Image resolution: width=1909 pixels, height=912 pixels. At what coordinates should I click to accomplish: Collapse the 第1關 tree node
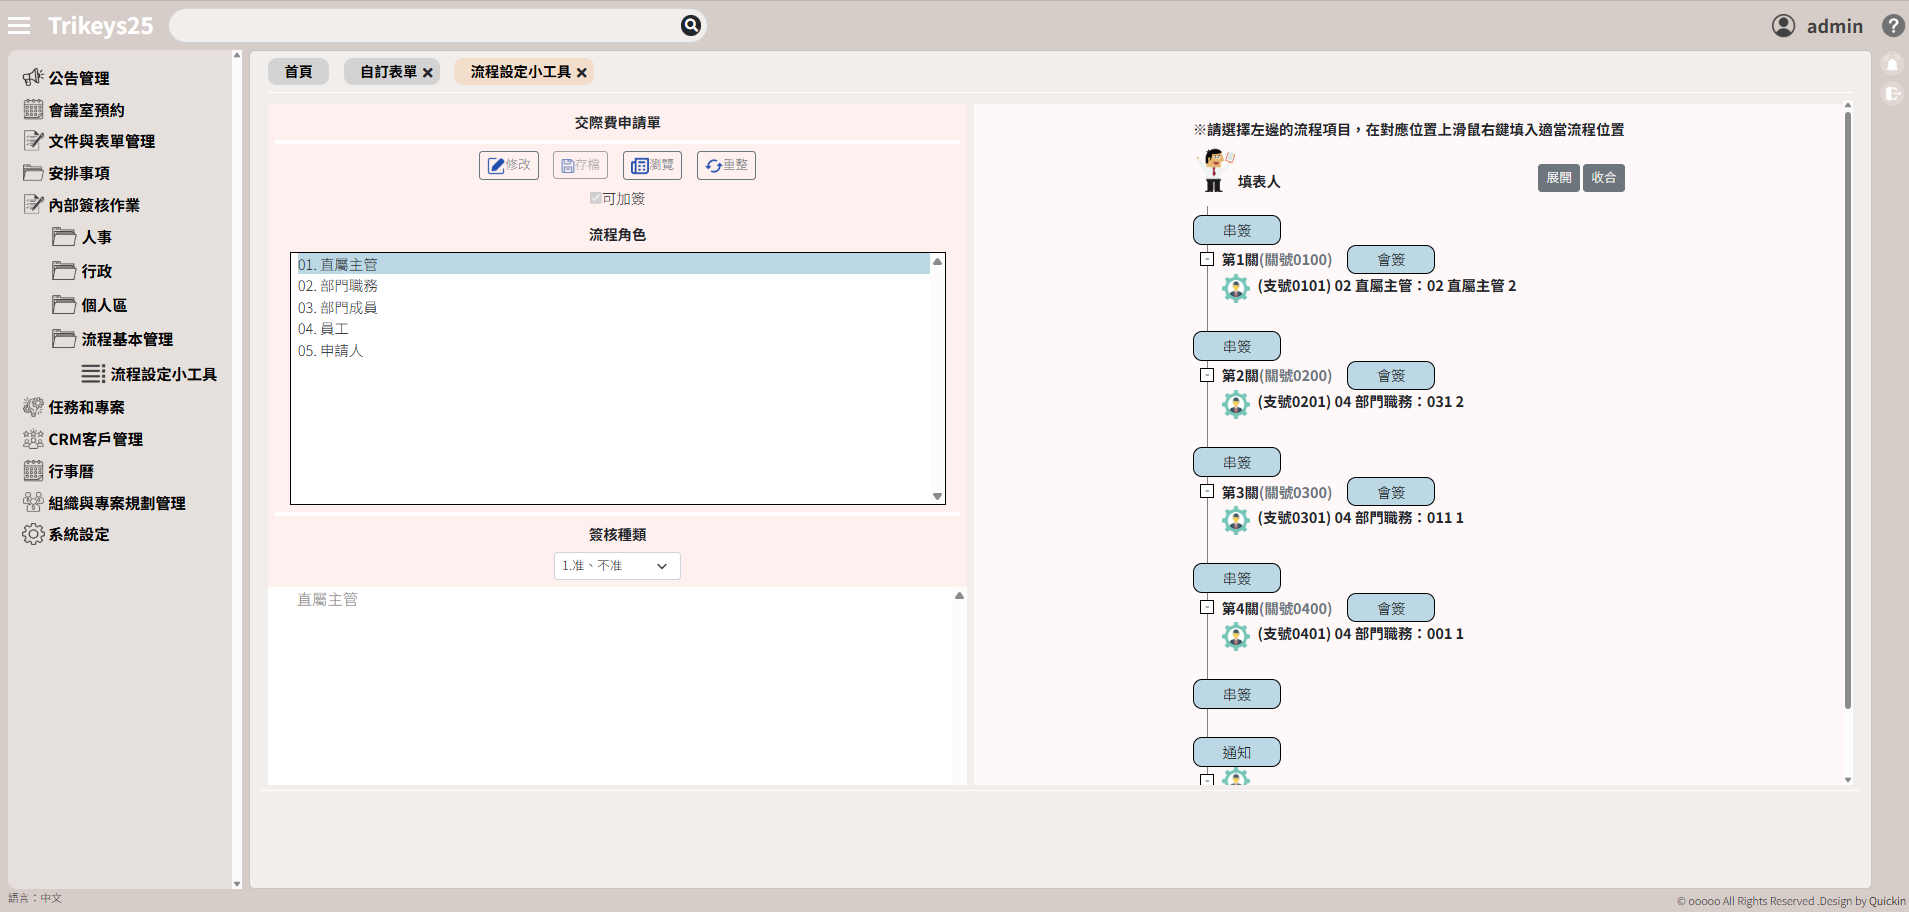tap(1207, 260)
